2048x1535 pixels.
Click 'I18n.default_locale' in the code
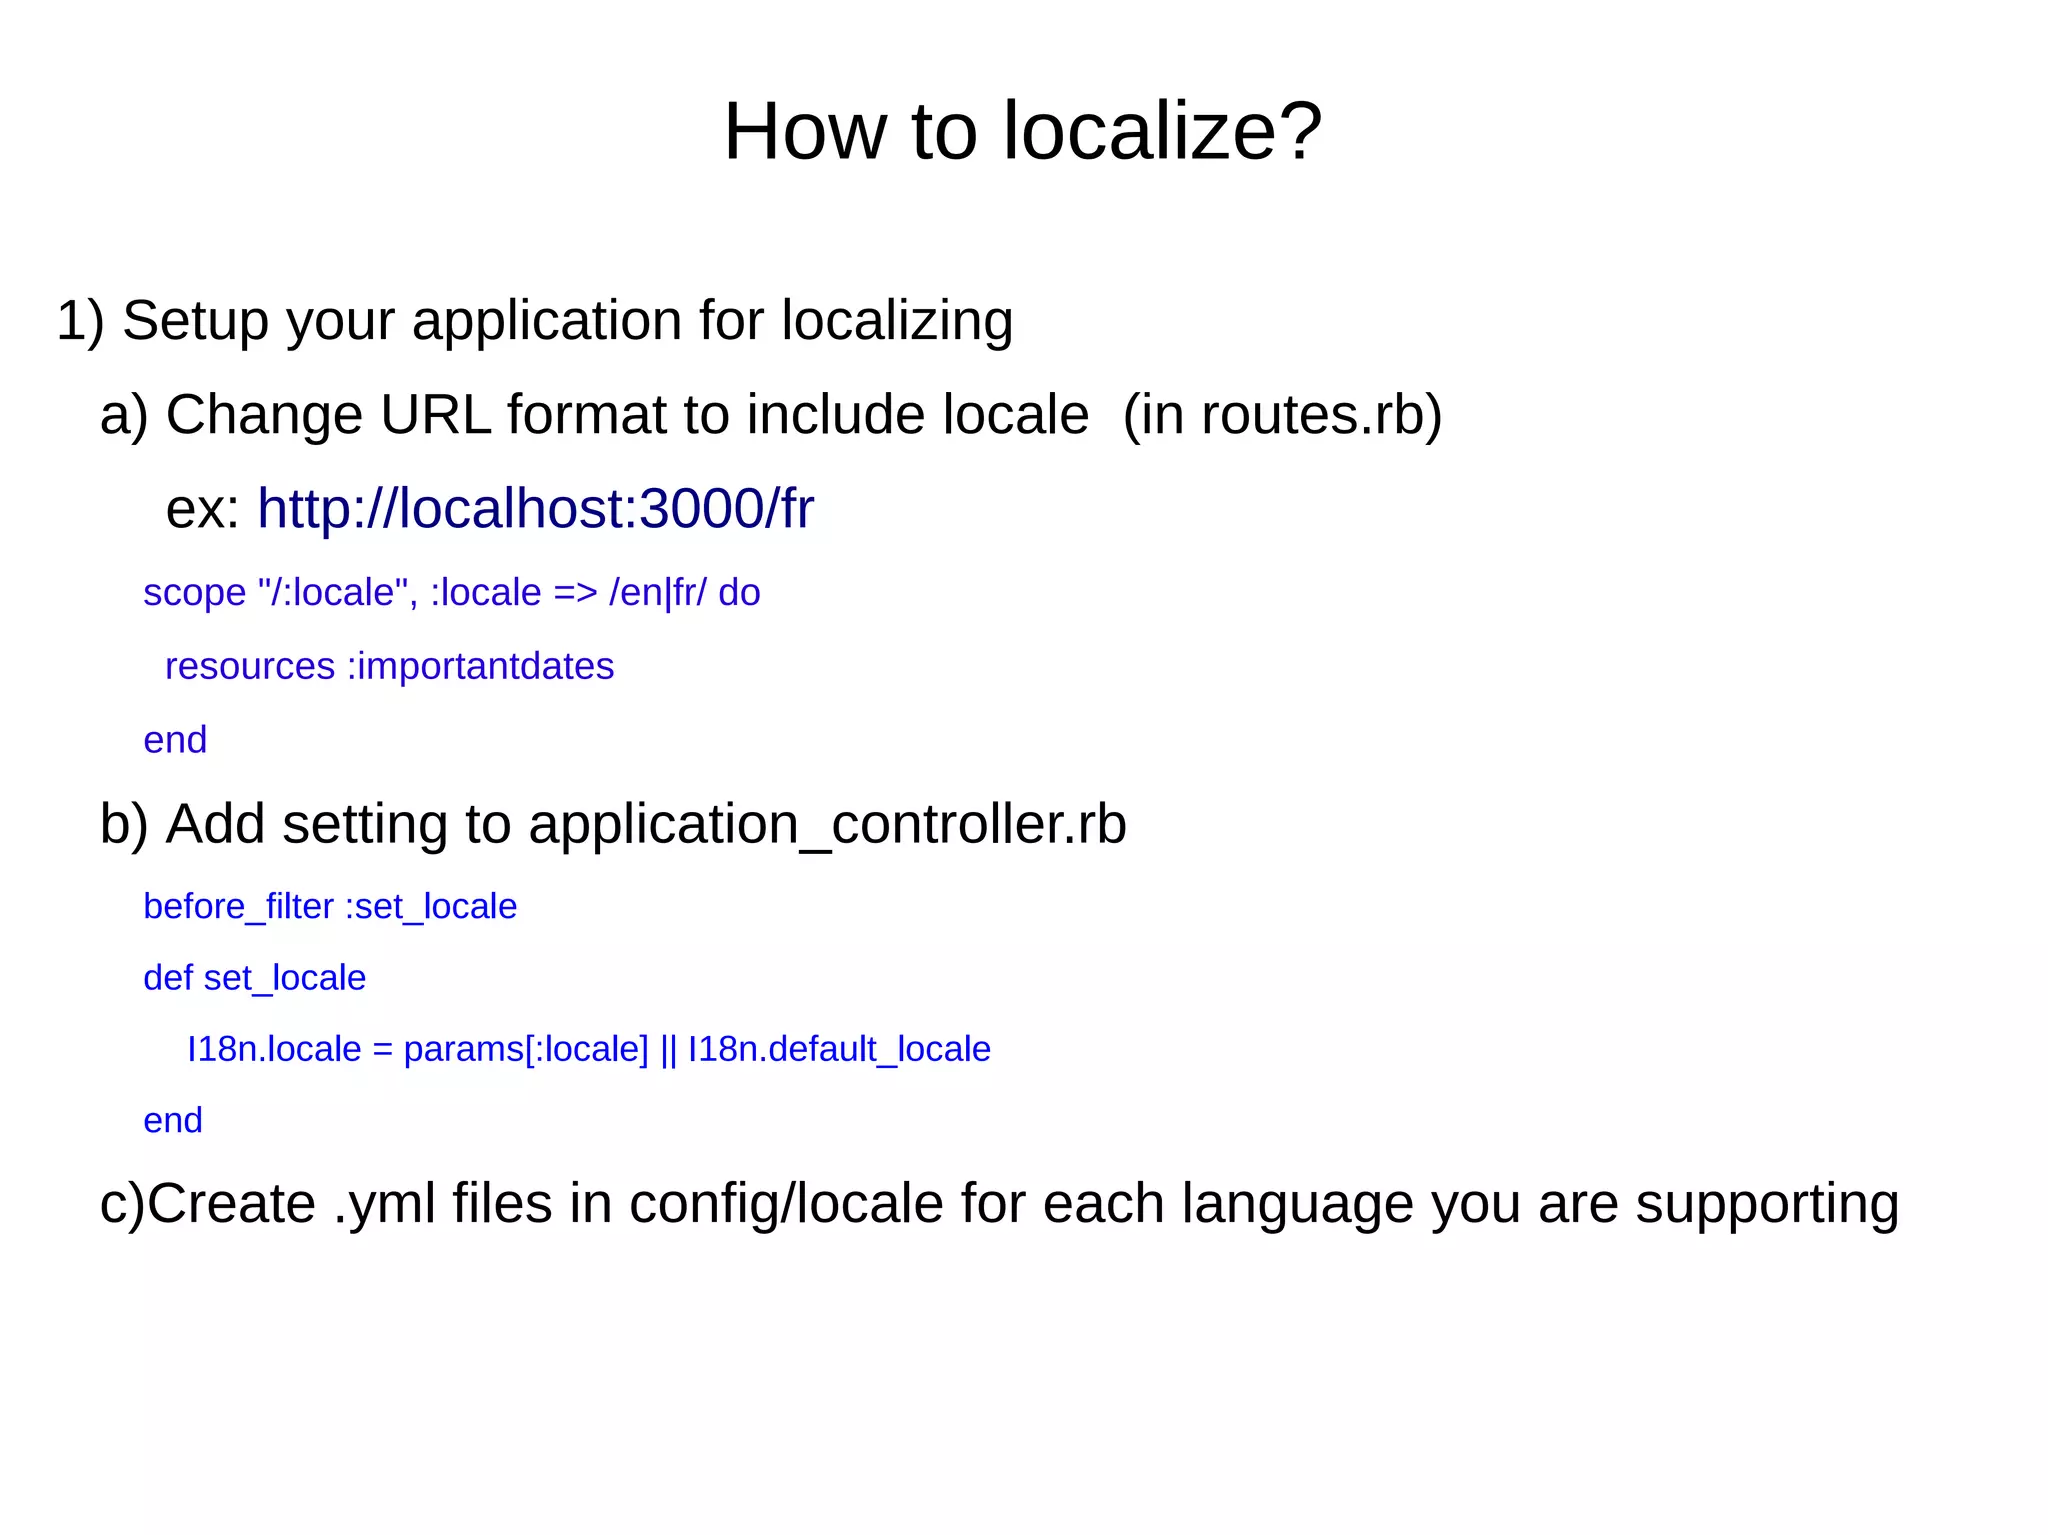(x=839, y=1049)
